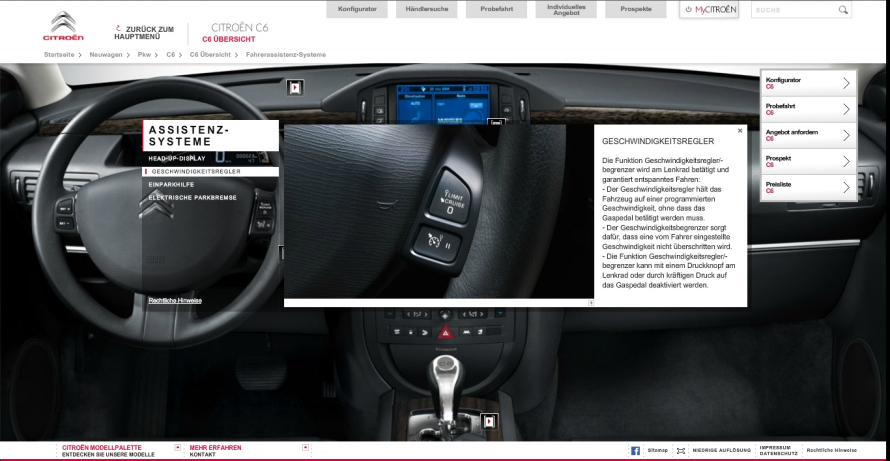
Task: Click the Prospekte top button
Action: point(636,9)
